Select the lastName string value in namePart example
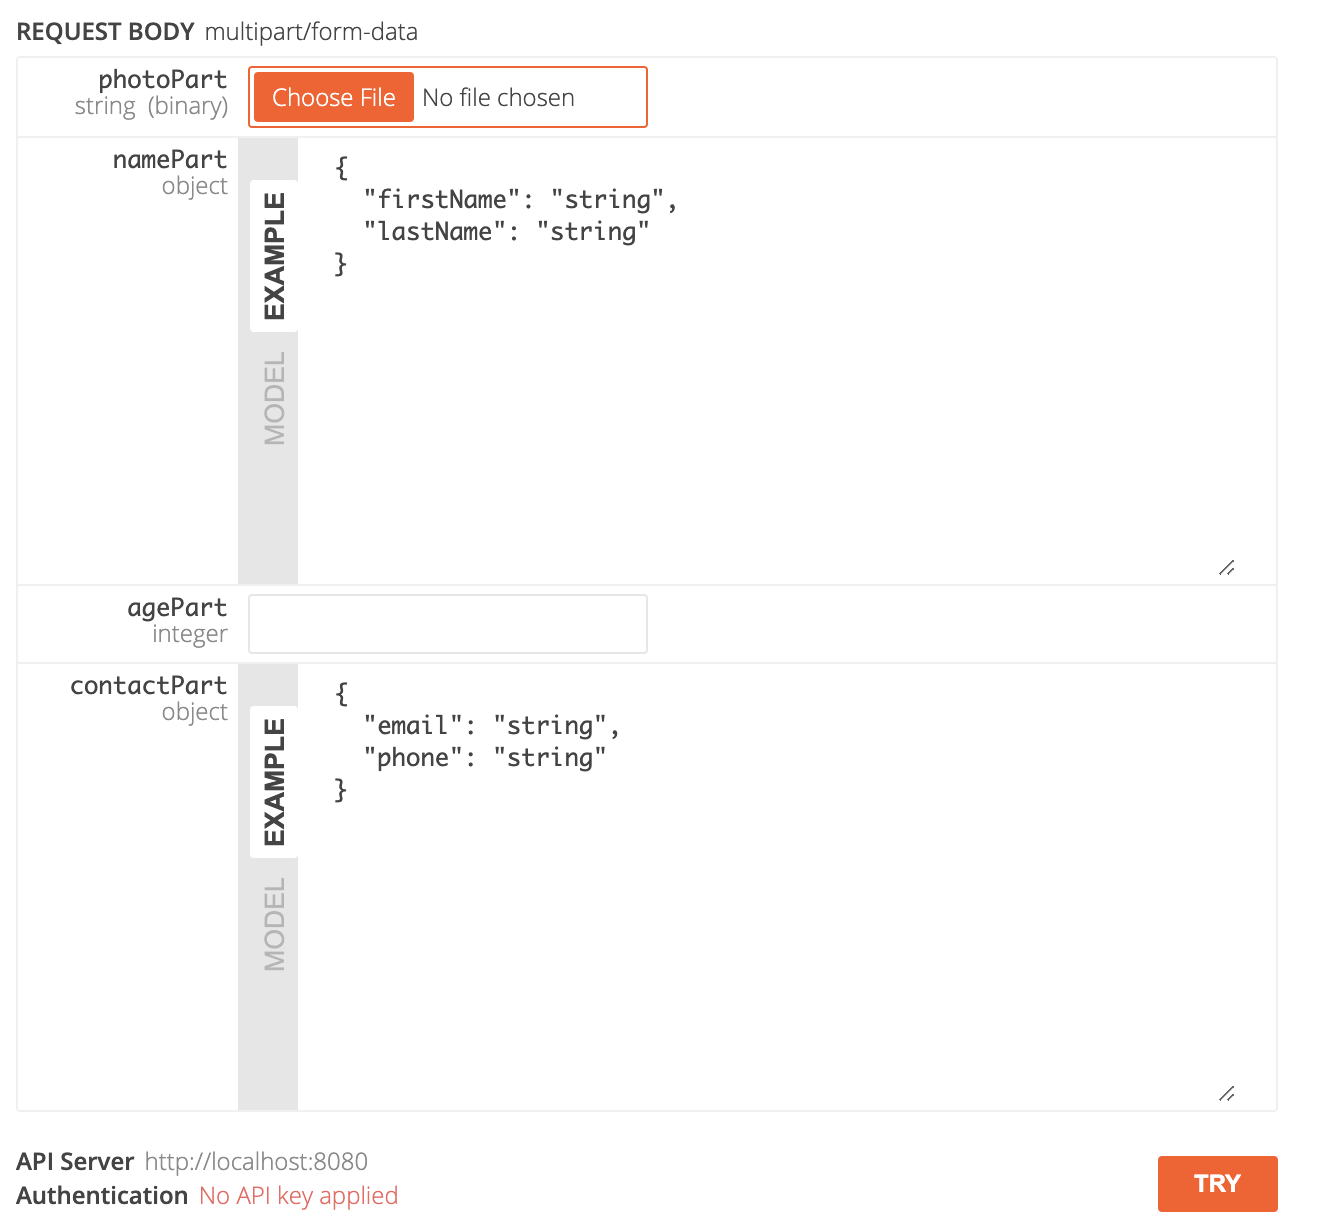 pos(592,231)
